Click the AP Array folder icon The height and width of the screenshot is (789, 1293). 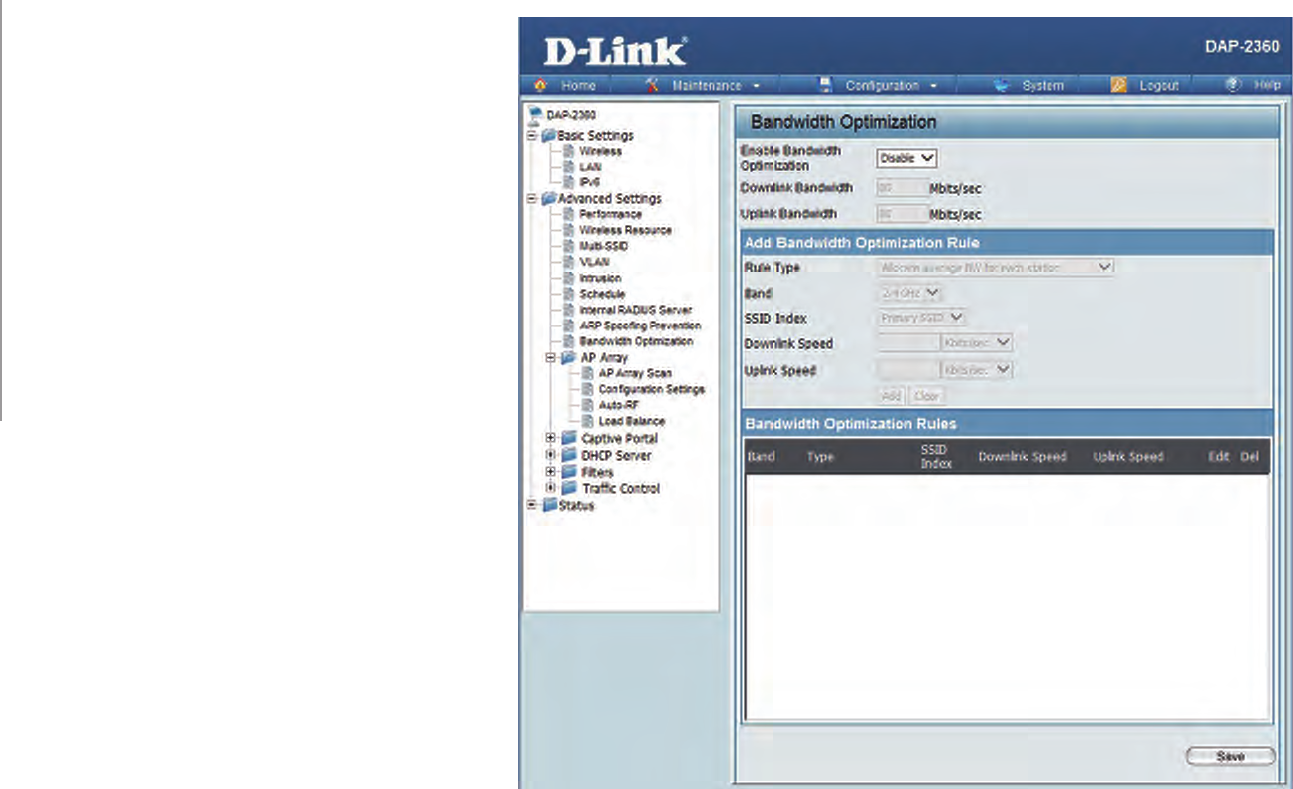pos(568,357)
